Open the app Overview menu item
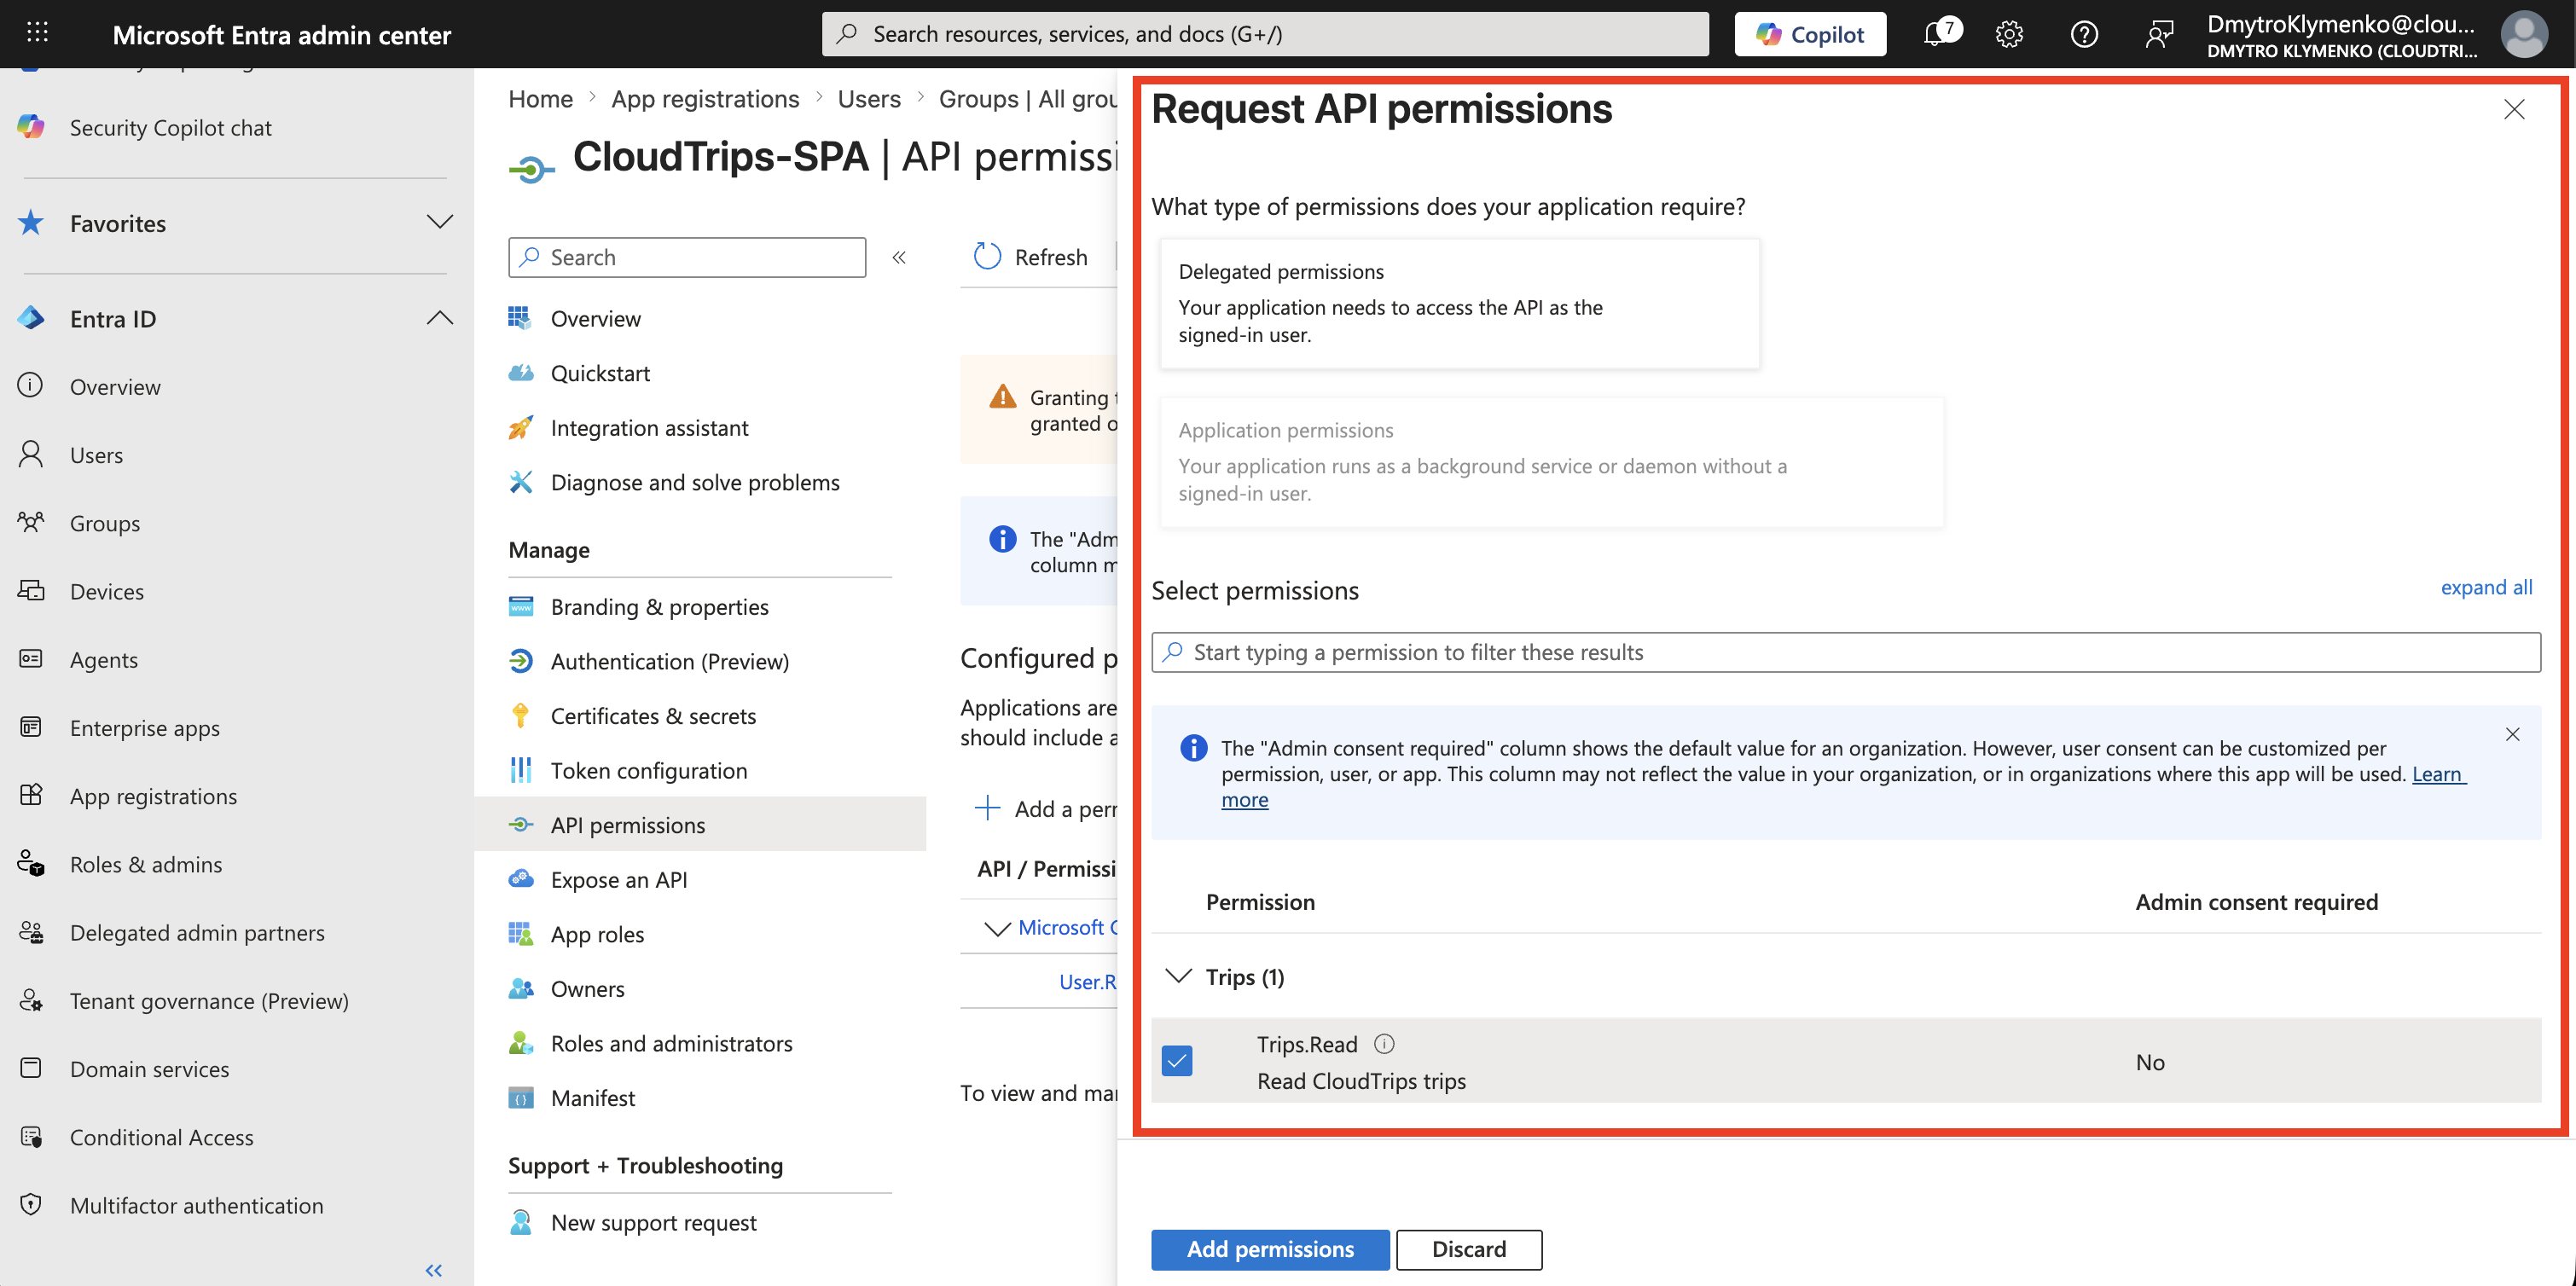2576x1286 pixels. pyautogui.click(x=595, y=318)
